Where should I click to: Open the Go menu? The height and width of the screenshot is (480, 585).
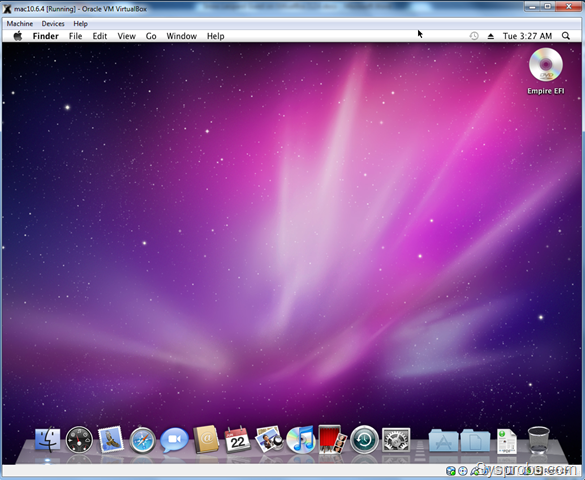(151, 36)
